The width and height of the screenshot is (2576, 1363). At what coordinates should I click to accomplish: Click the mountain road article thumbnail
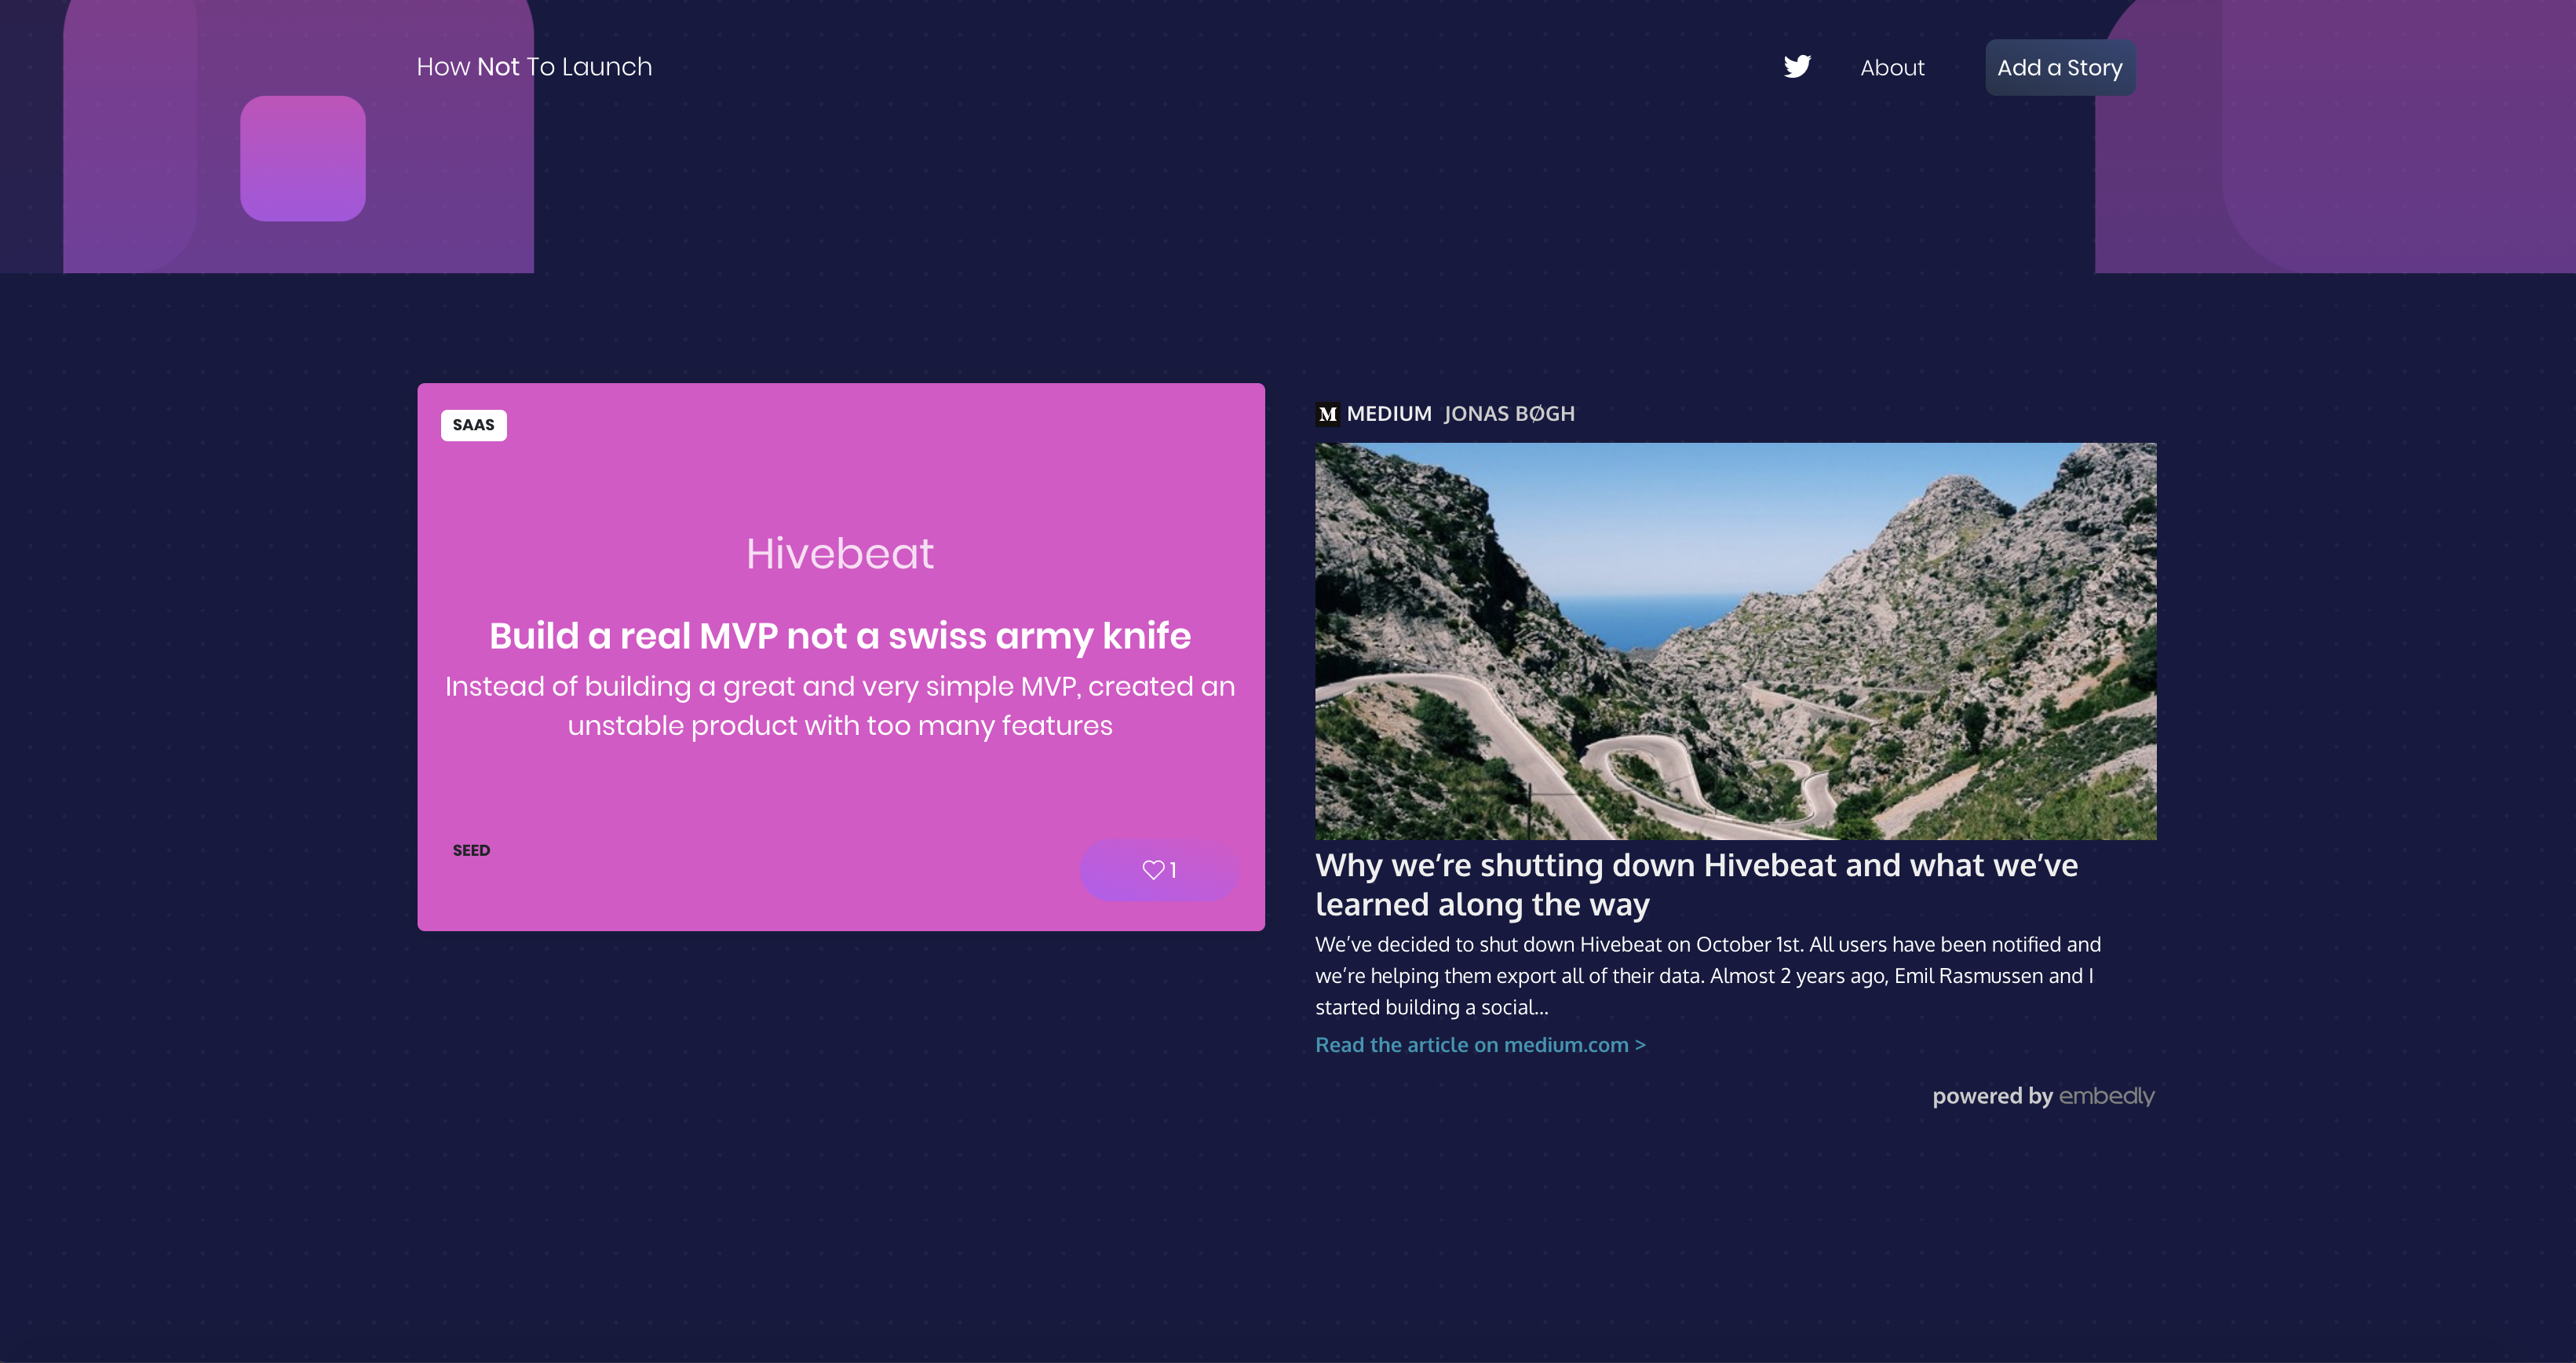coord(1736,641)
